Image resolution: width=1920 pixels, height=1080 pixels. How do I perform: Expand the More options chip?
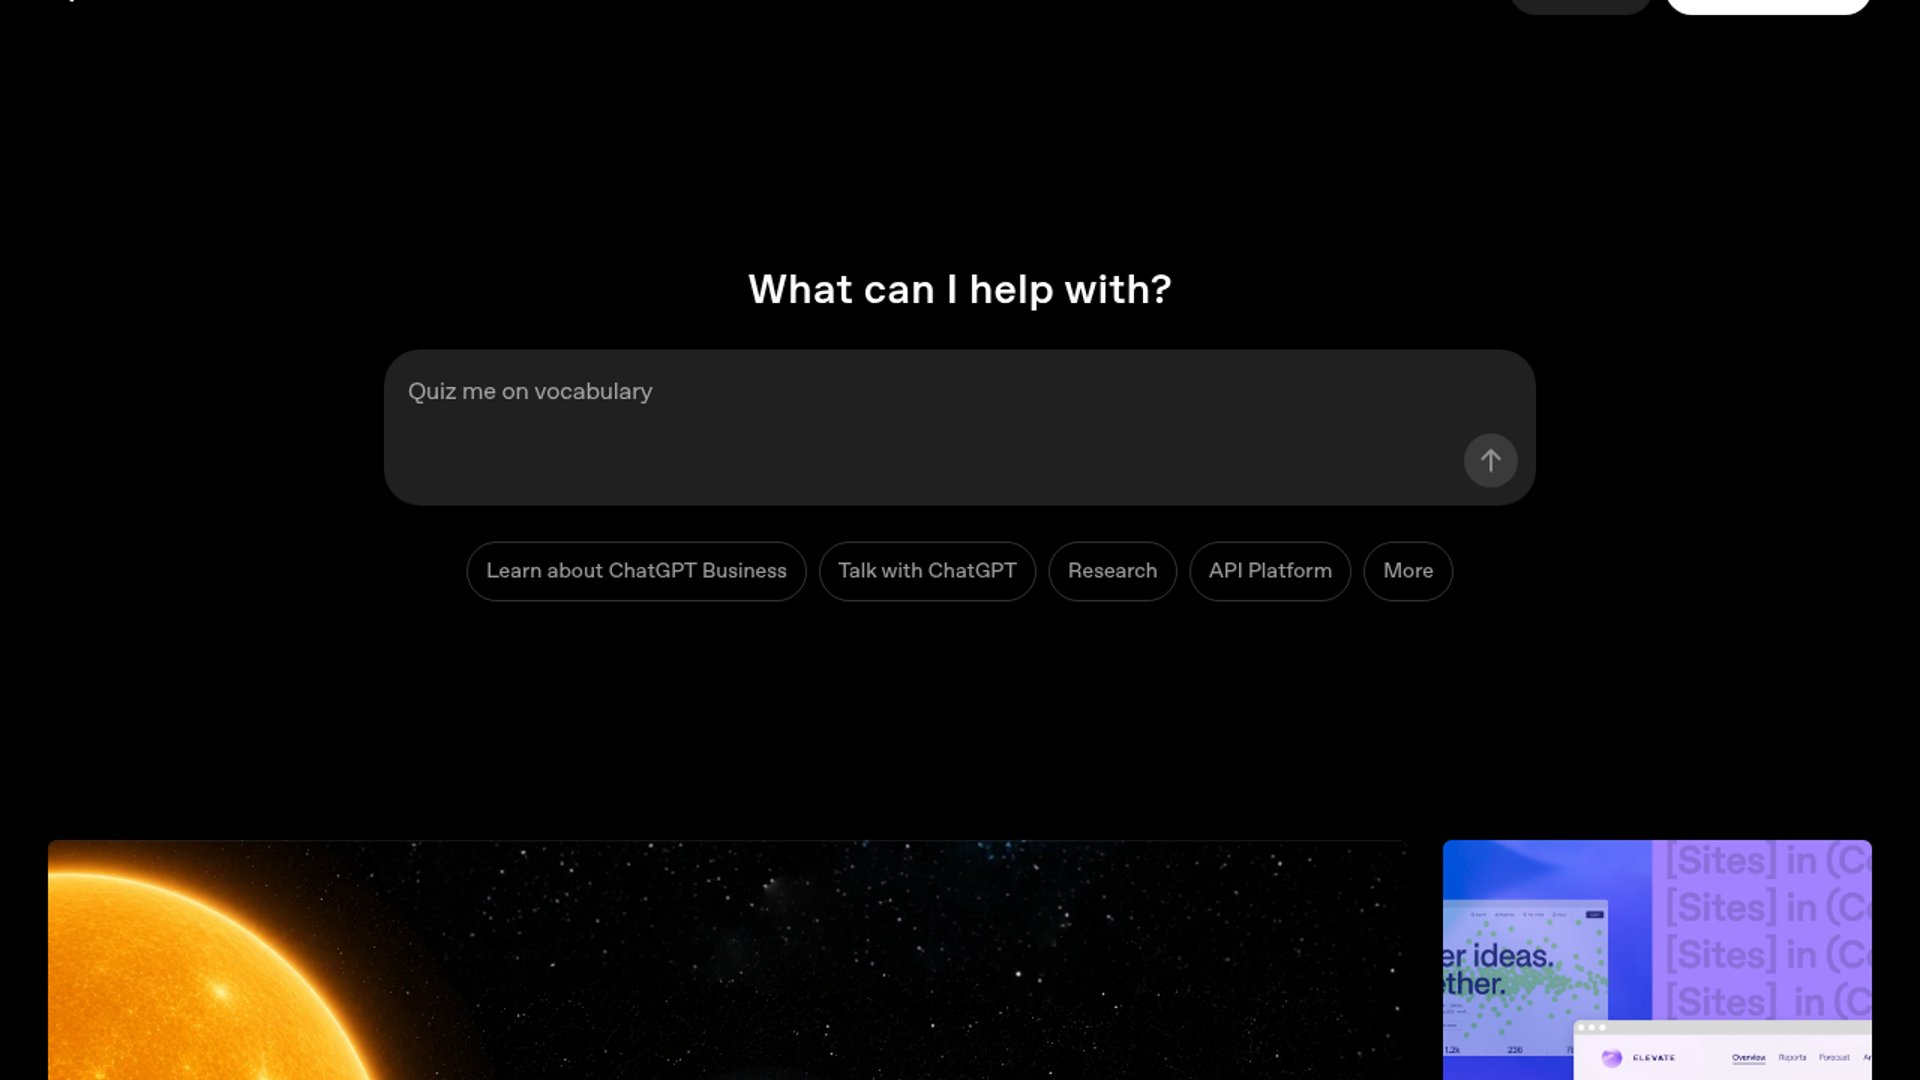click(1408, 571)
